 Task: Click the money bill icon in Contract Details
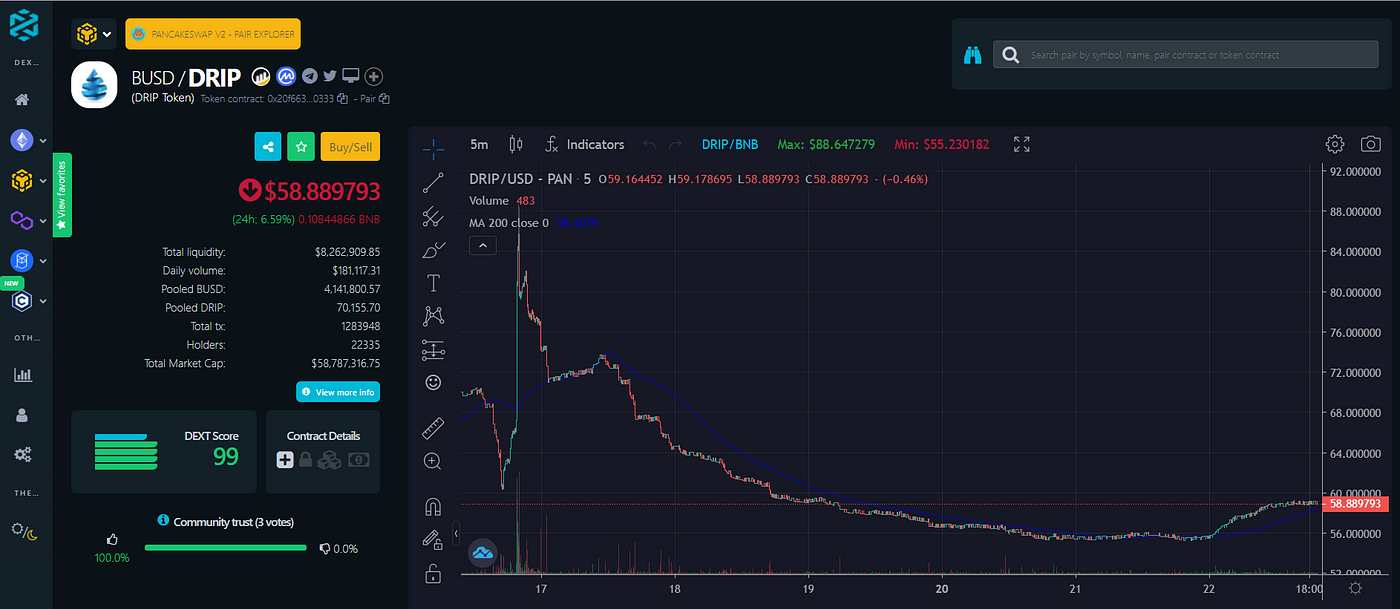point(358,460)
